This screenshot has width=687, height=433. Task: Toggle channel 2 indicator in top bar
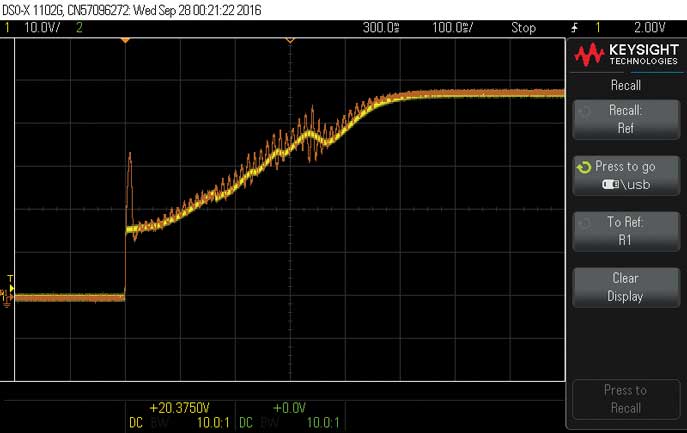80,27
